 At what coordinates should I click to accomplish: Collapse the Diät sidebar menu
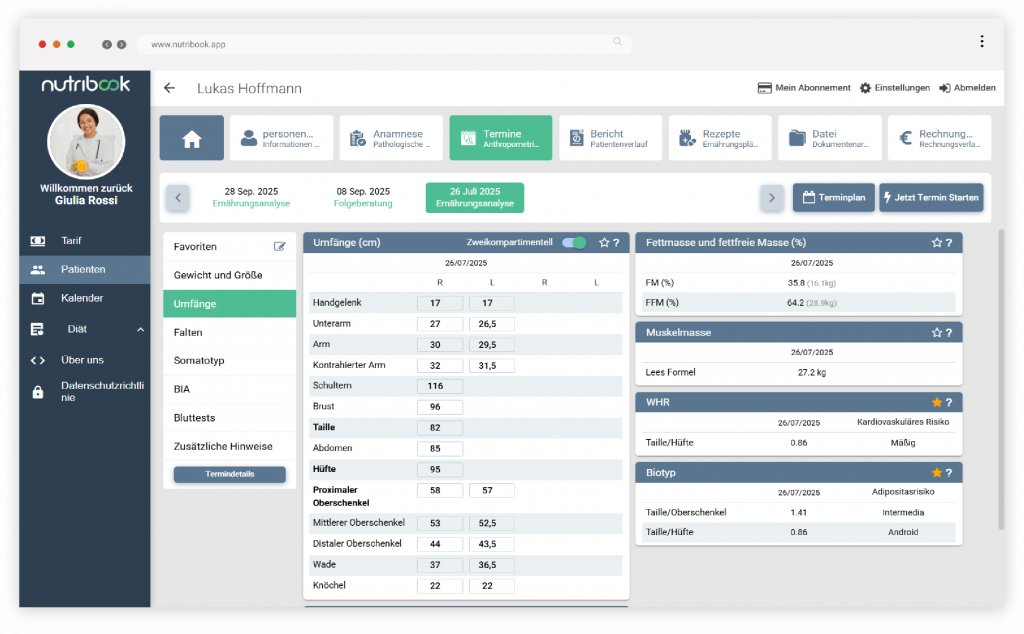point(140,329)
